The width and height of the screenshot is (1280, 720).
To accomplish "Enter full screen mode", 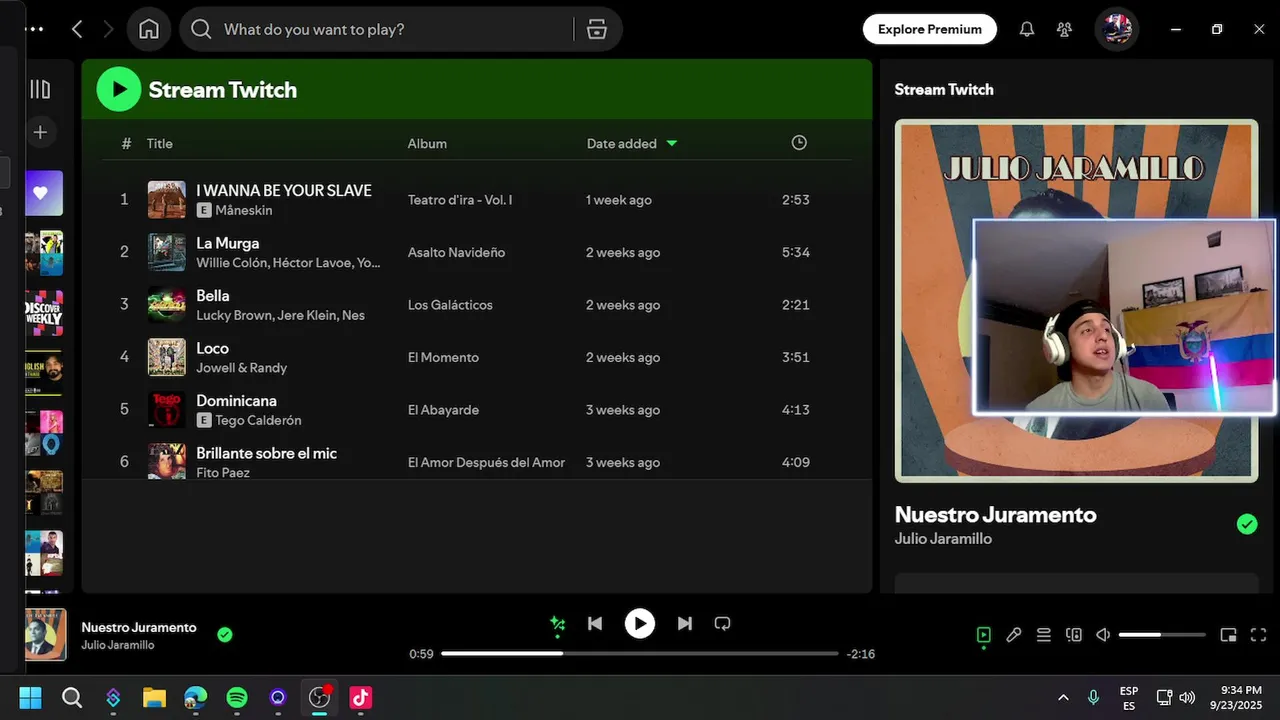I will (x=1259, y=635).
